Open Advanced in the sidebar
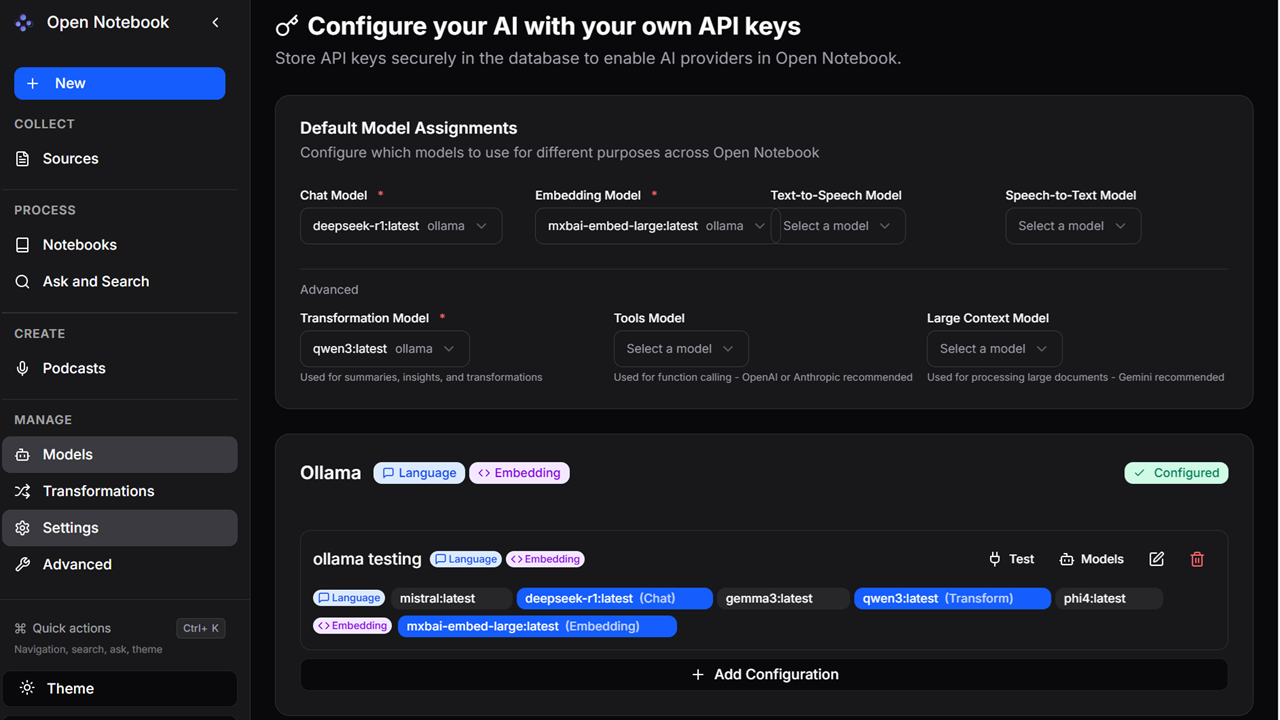Screen dimensions: 1280x720 [119, 564]
